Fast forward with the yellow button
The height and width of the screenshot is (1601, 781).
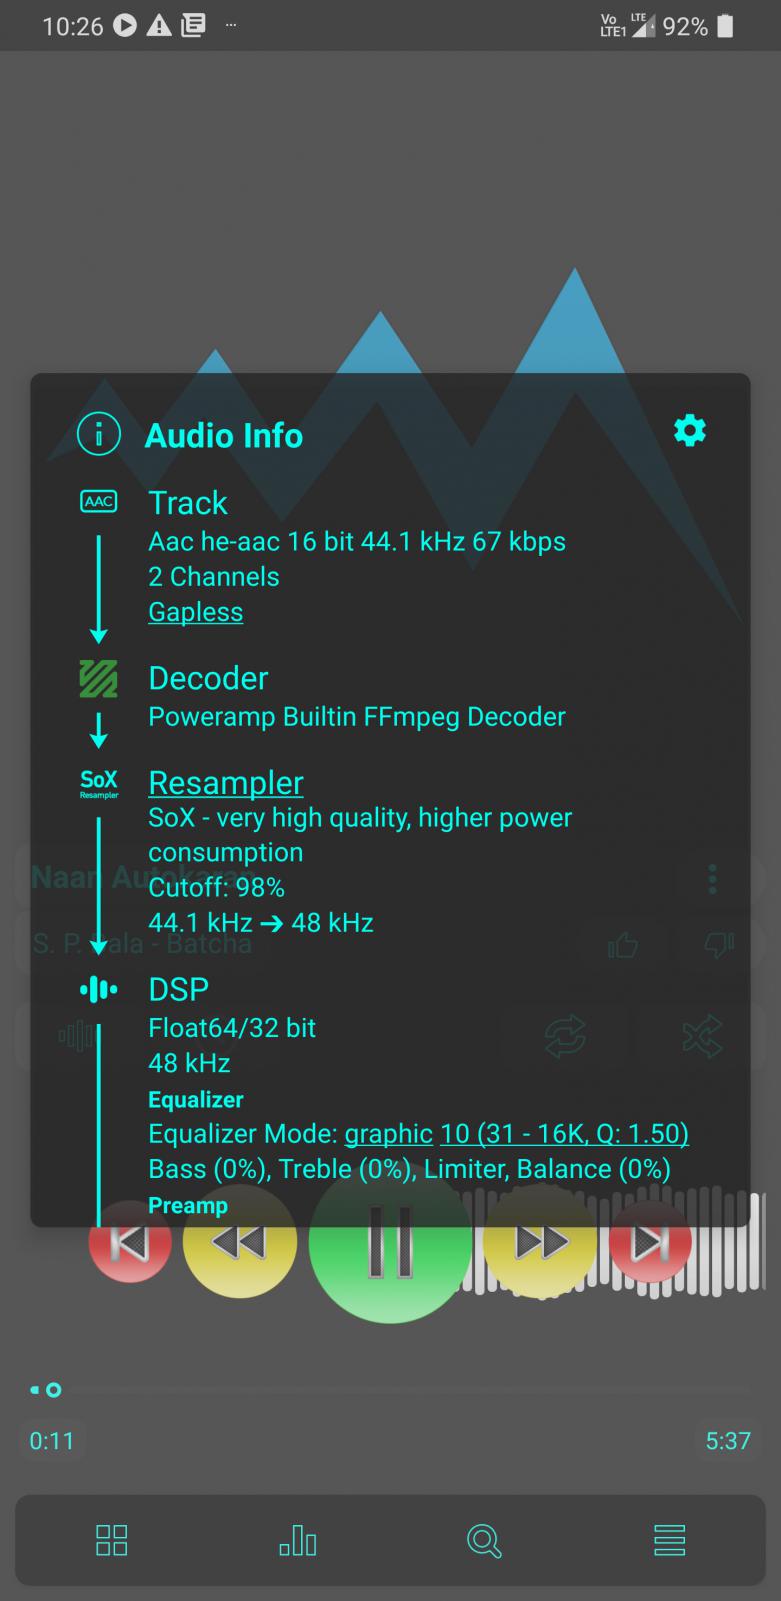[540, 1243]
